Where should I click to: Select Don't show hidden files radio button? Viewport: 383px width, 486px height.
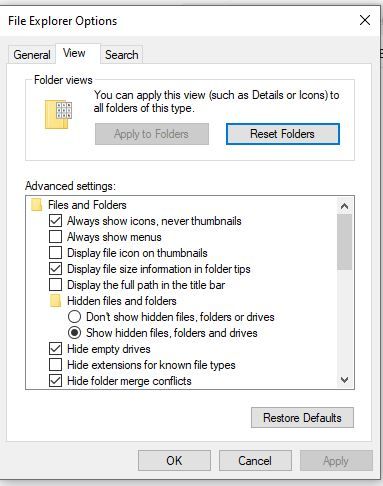pos(74,317)
